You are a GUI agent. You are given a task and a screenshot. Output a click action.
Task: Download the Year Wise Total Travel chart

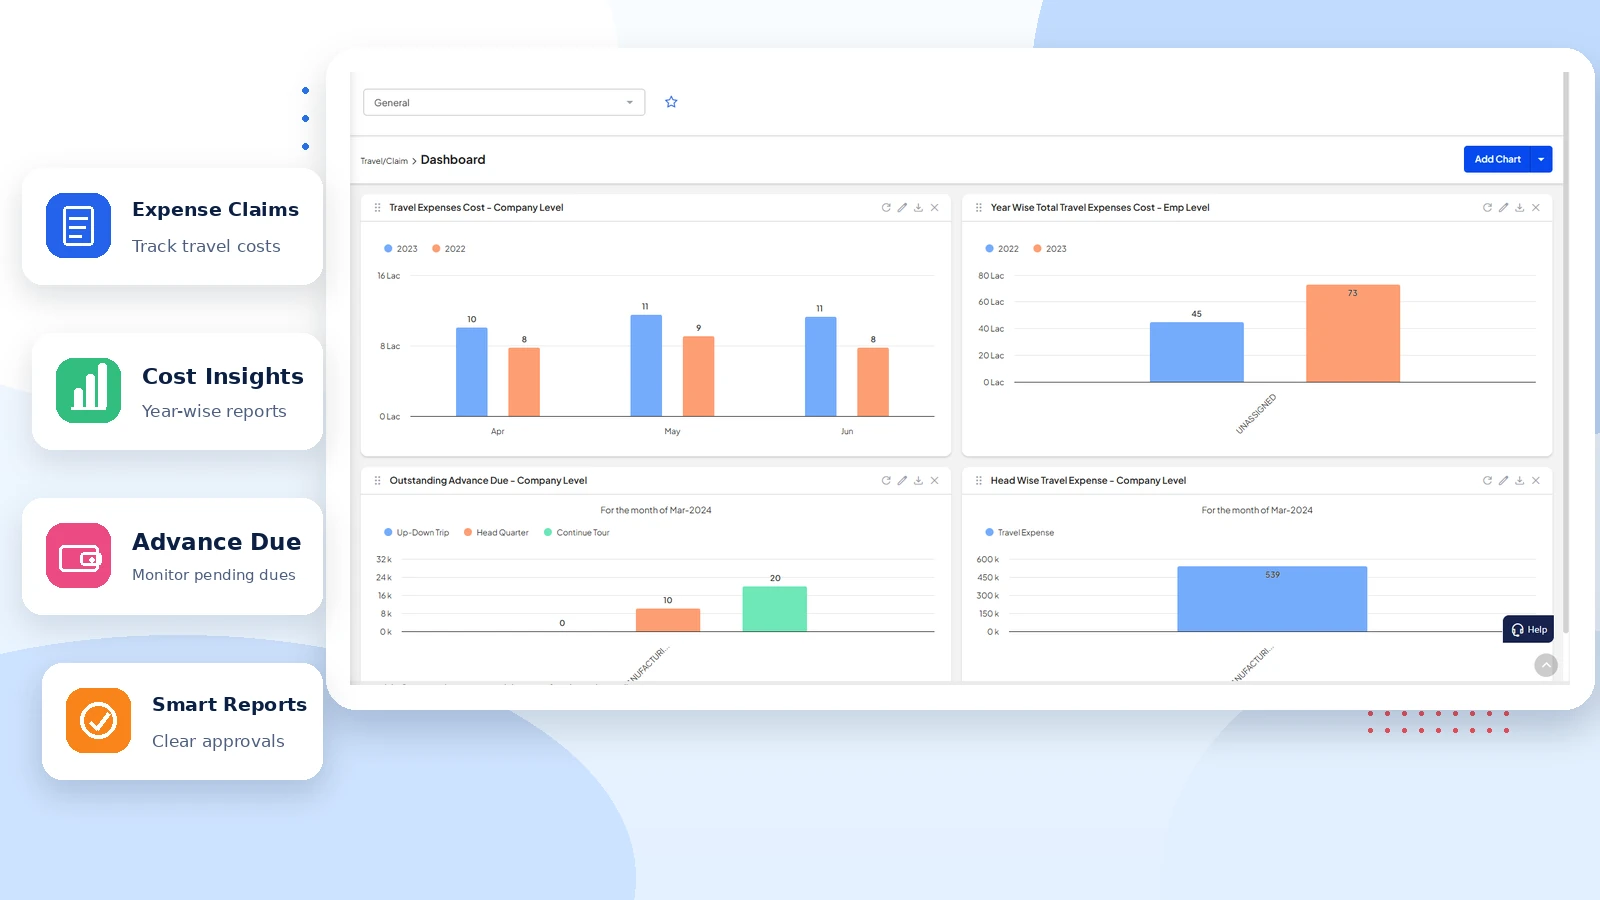coord(1519,208)
